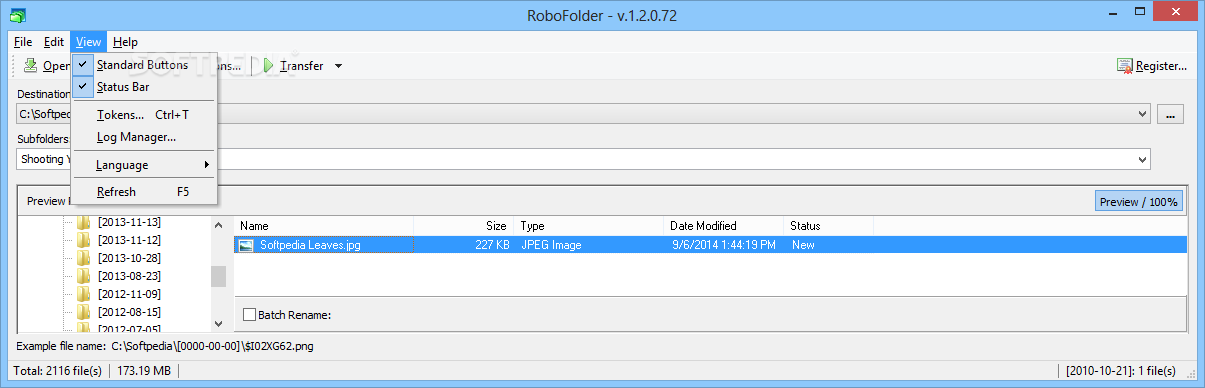
Task: Click the JPEG Image type cell
Action: point(551,245)
